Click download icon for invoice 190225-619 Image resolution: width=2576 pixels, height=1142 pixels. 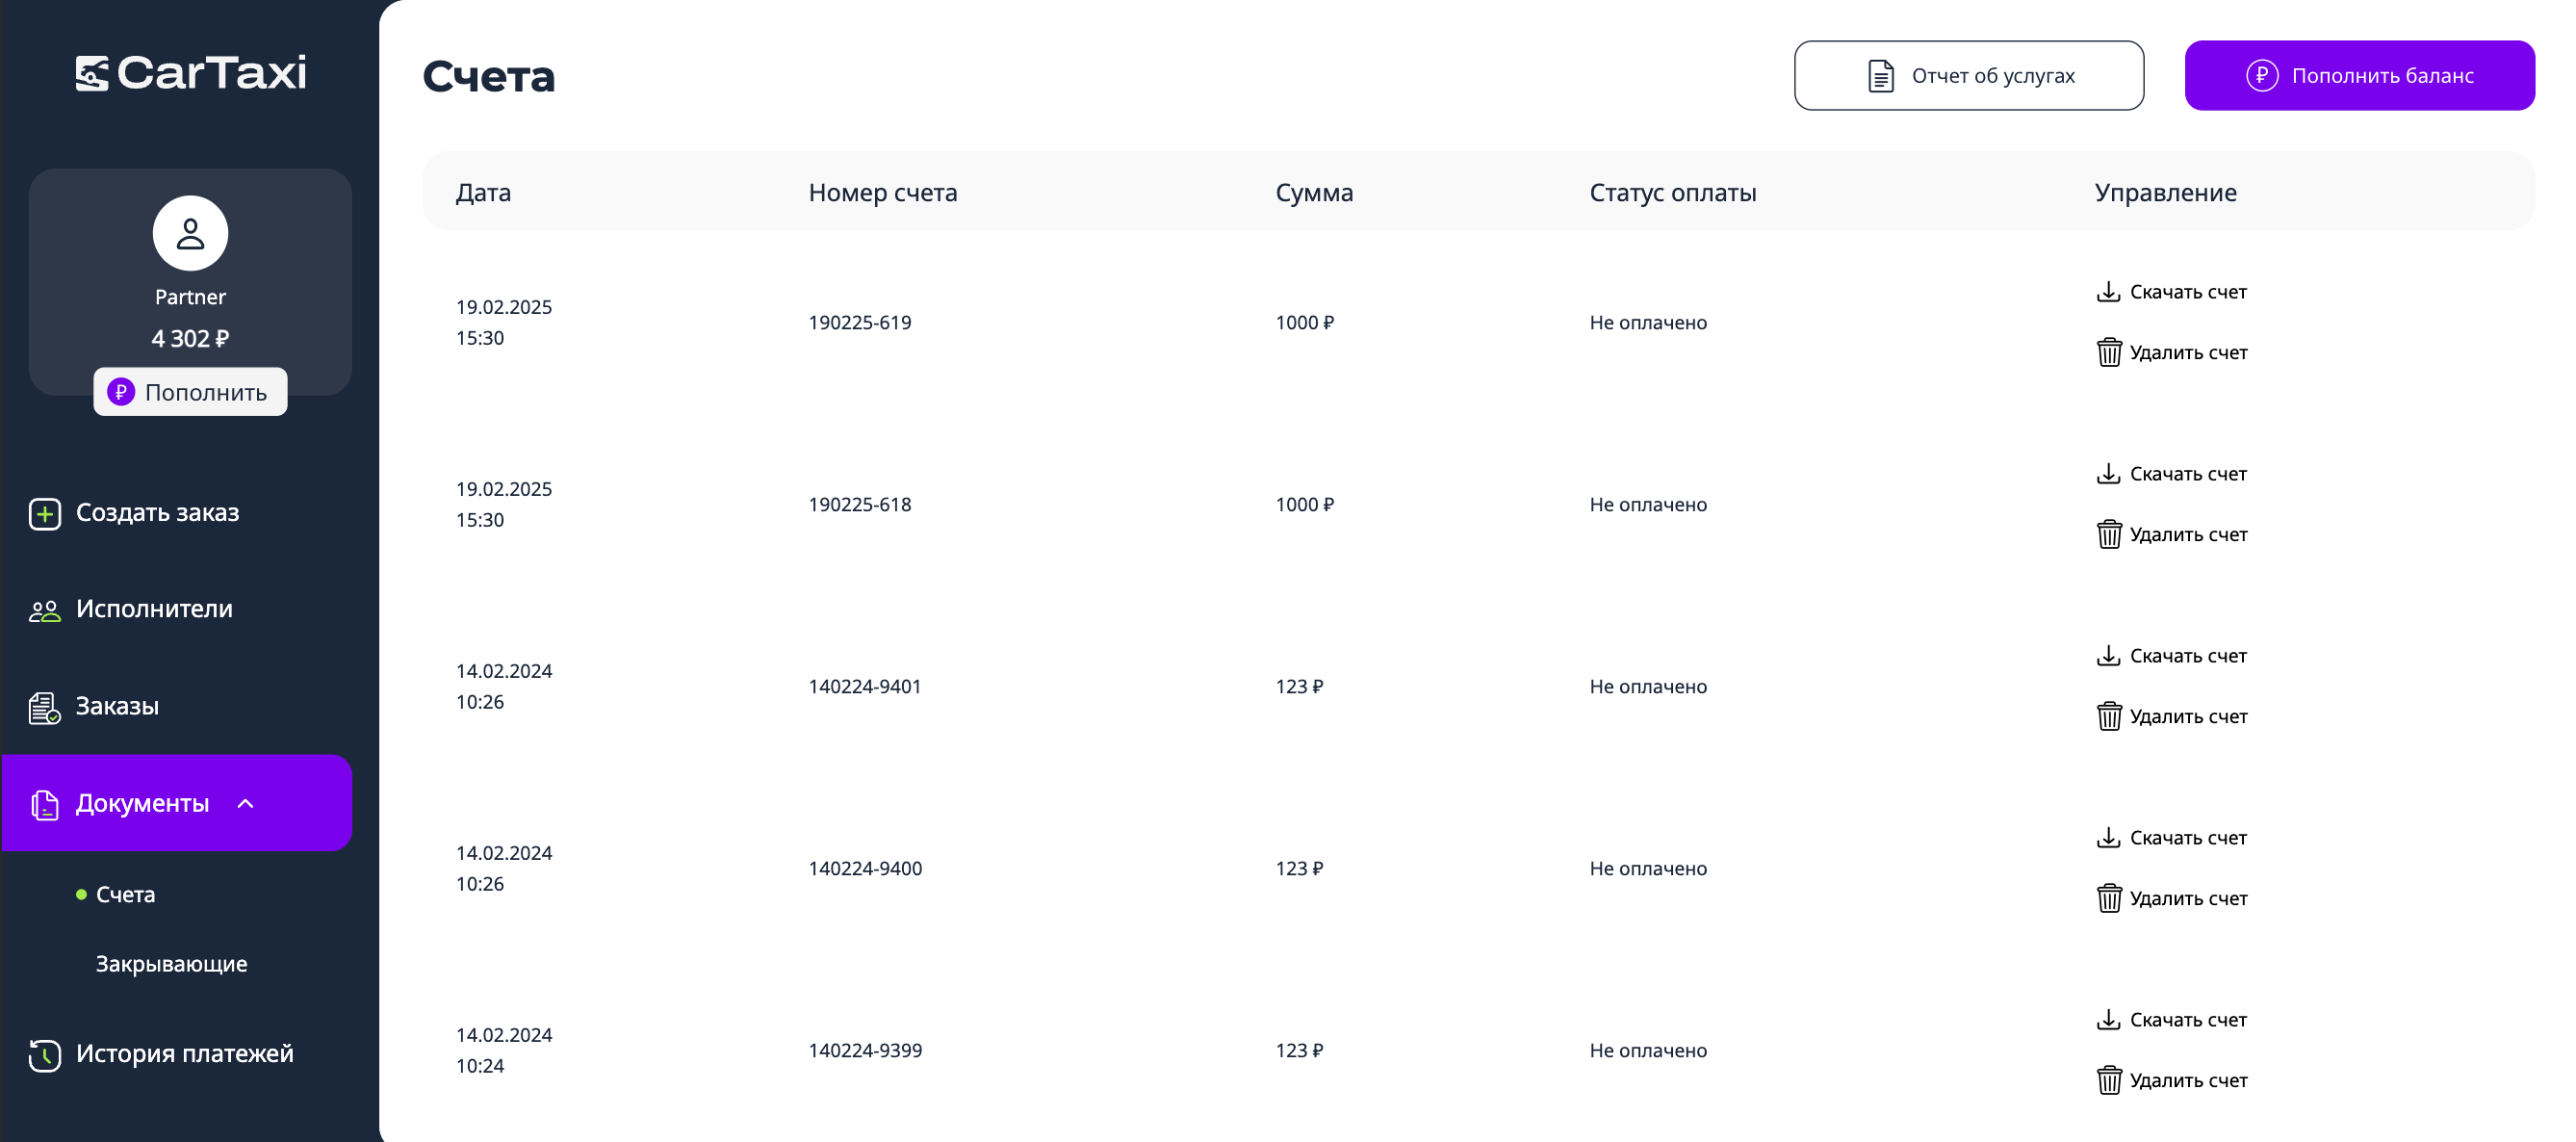click(2108, 291)
